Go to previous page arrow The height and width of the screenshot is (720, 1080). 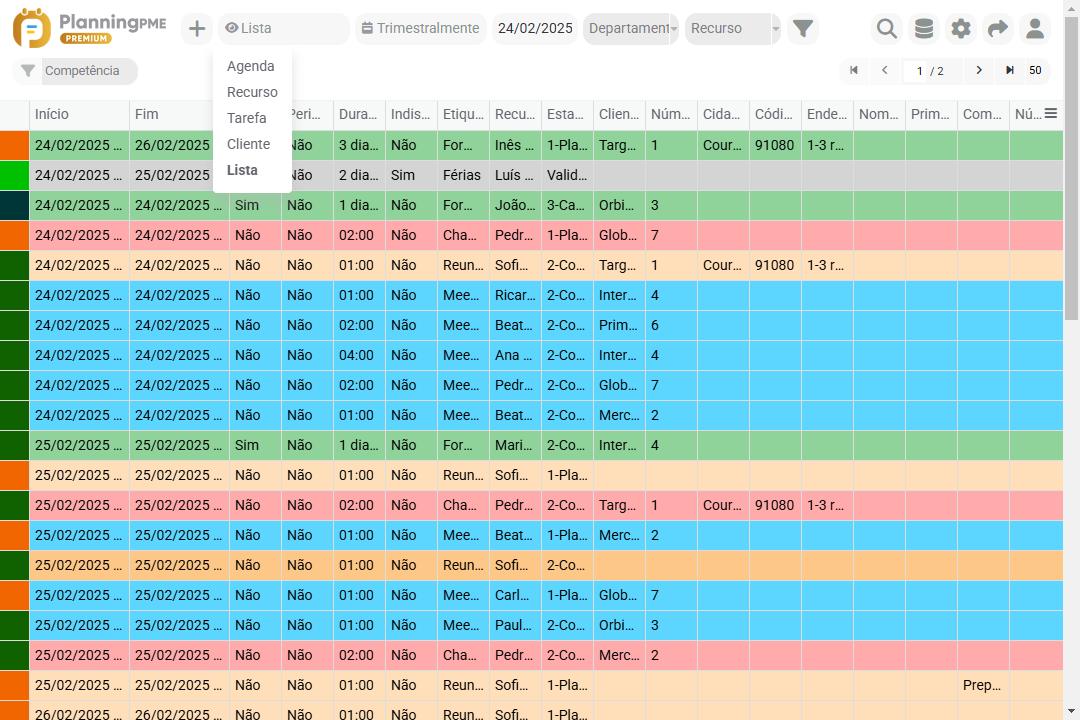[885, 70]
